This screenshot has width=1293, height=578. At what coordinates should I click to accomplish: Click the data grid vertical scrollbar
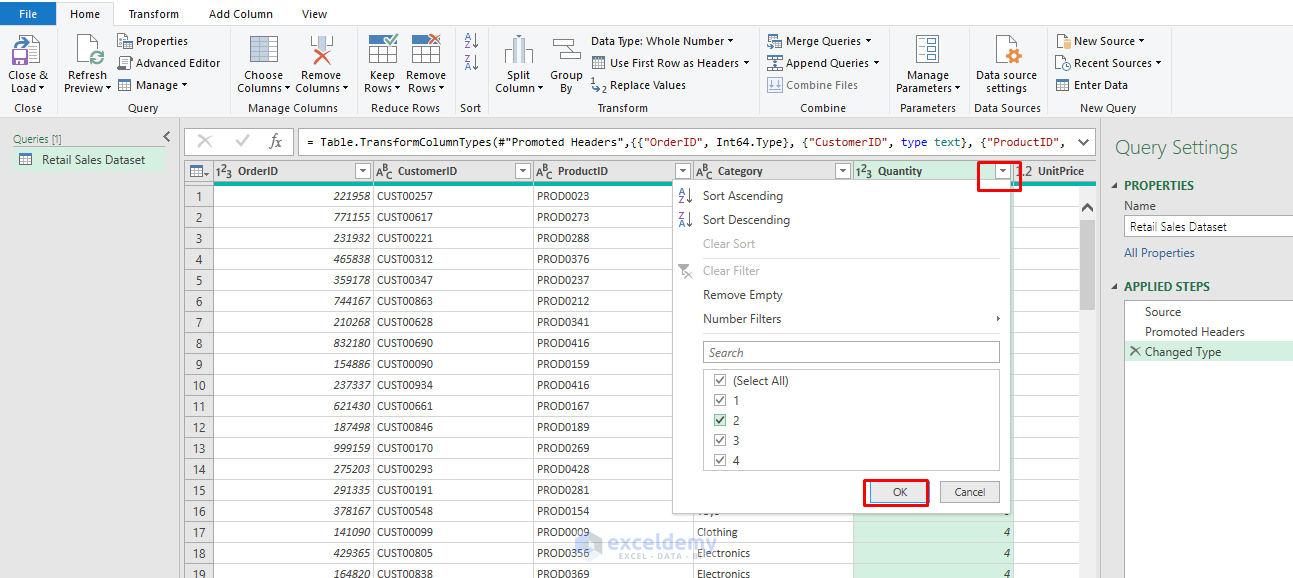(1088, 265)
